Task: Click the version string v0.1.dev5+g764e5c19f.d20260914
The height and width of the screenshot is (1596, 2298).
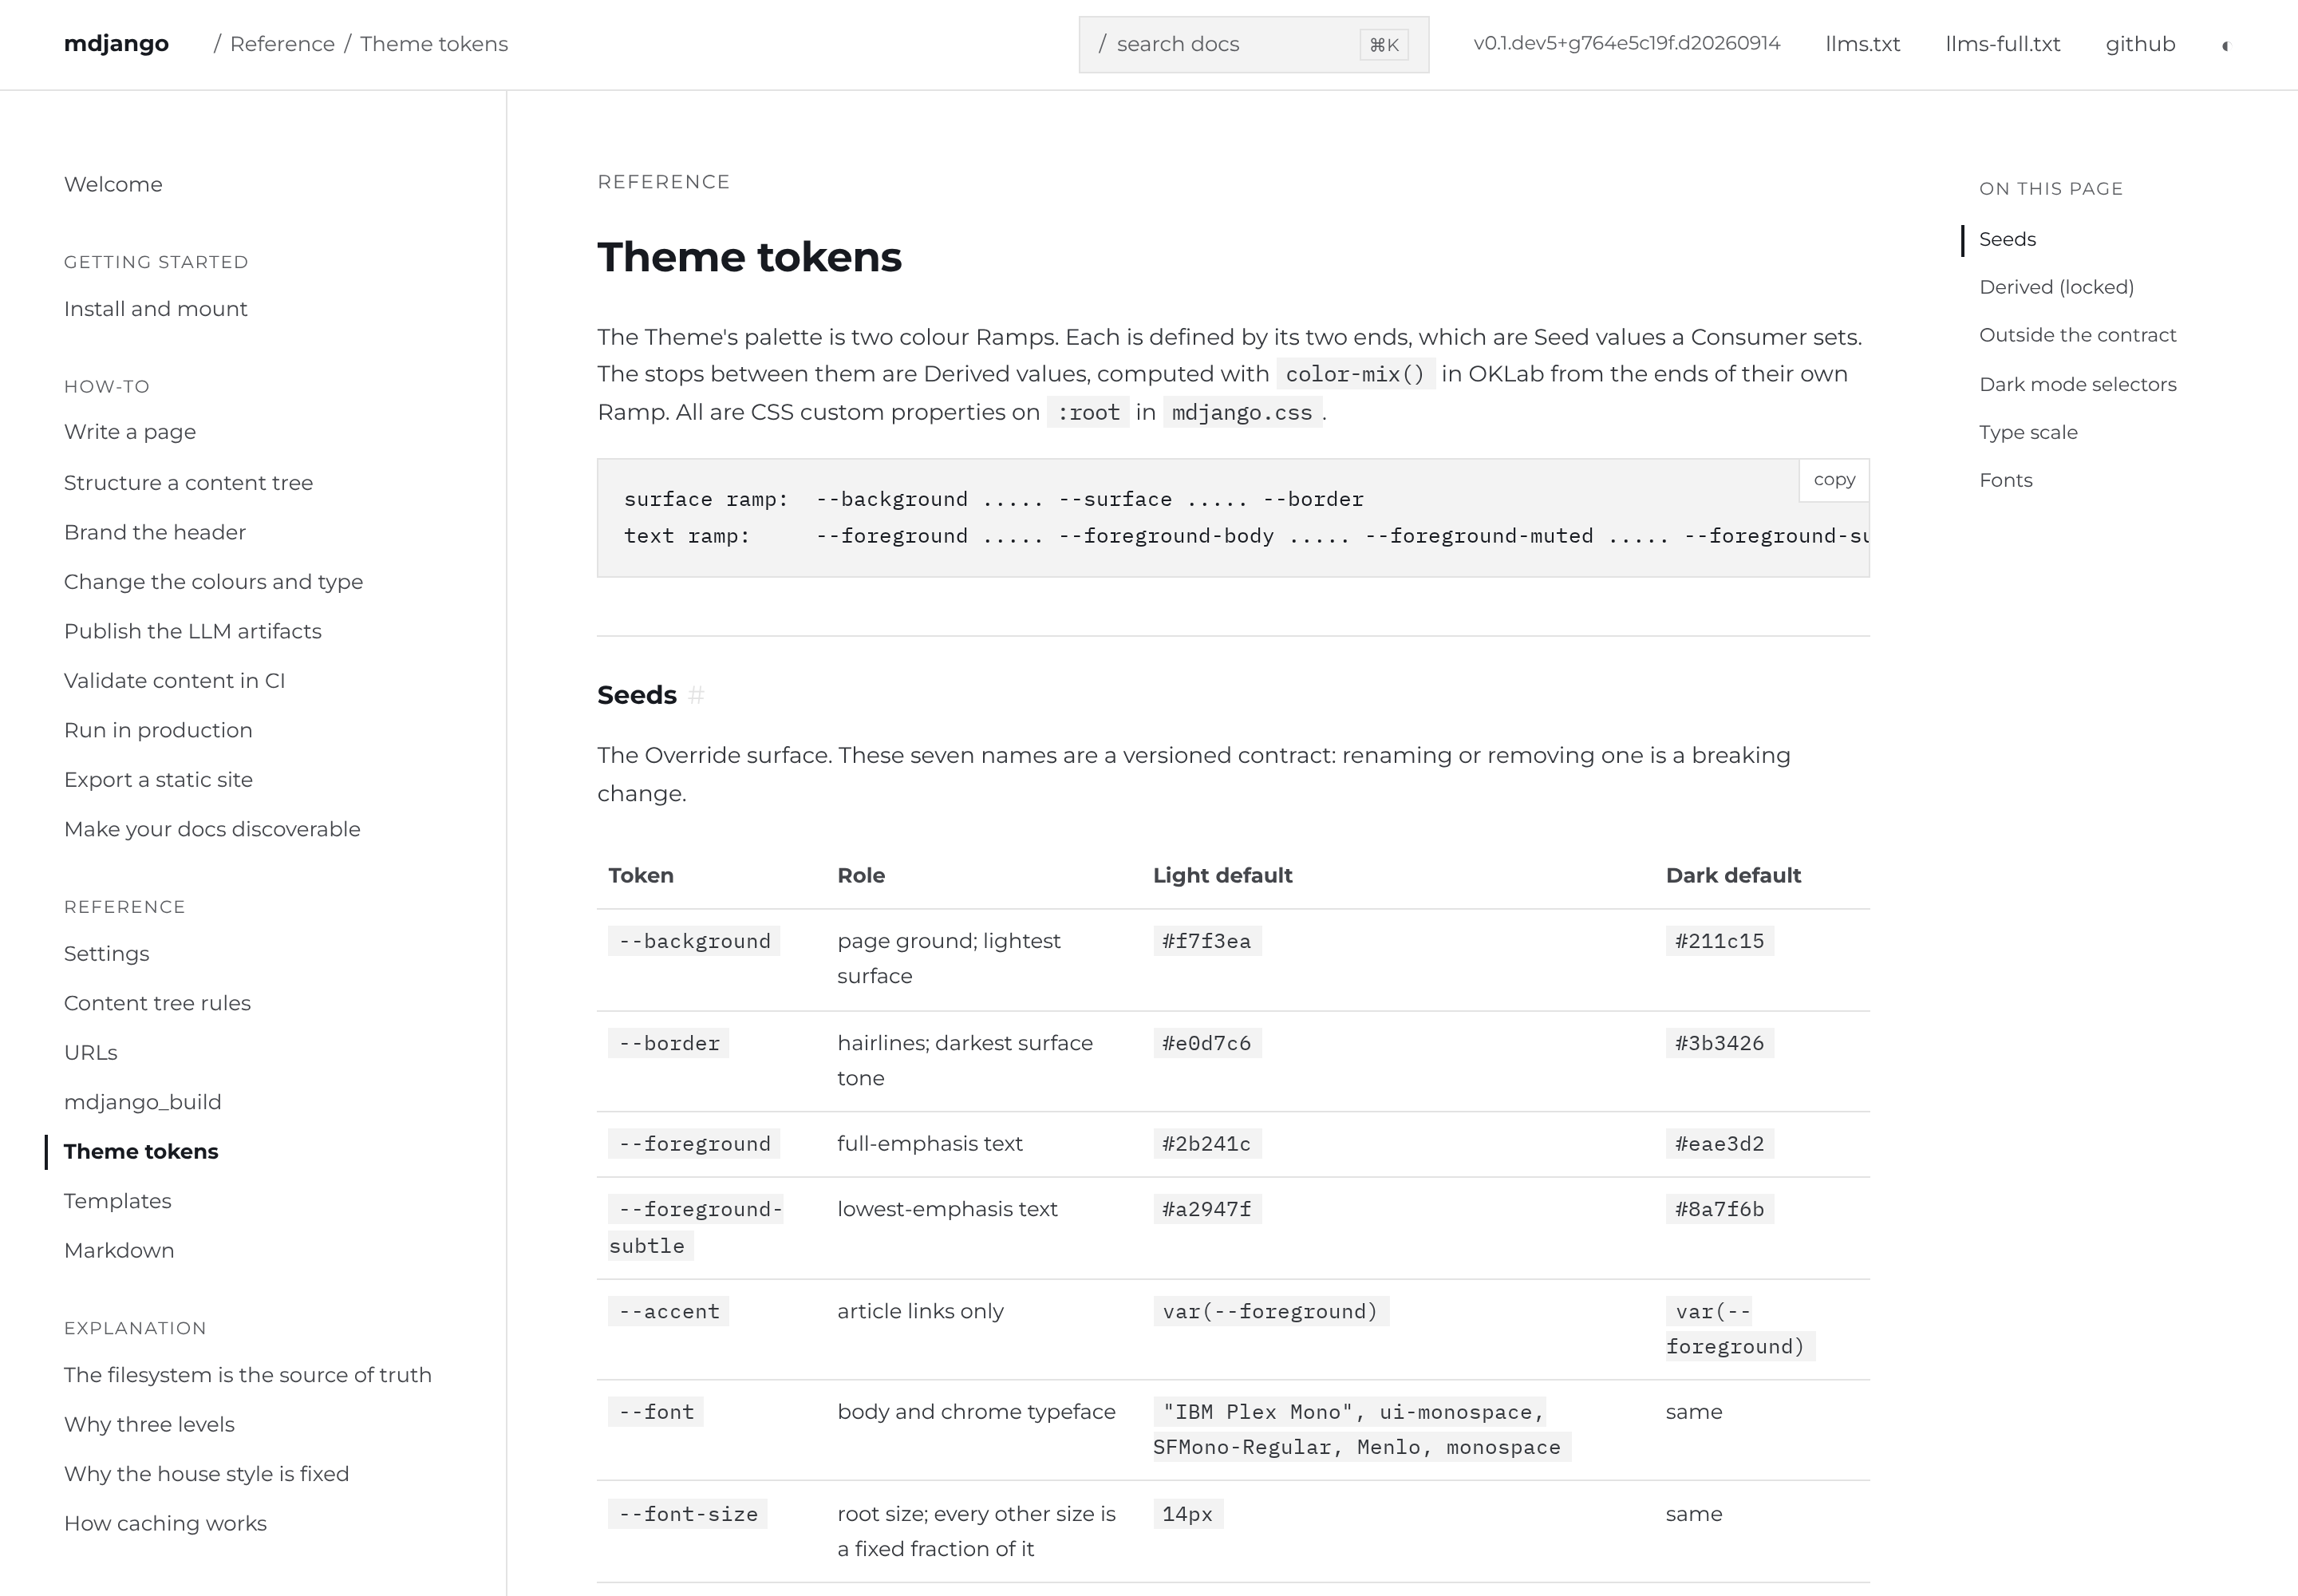Action: pos(1627,44)
